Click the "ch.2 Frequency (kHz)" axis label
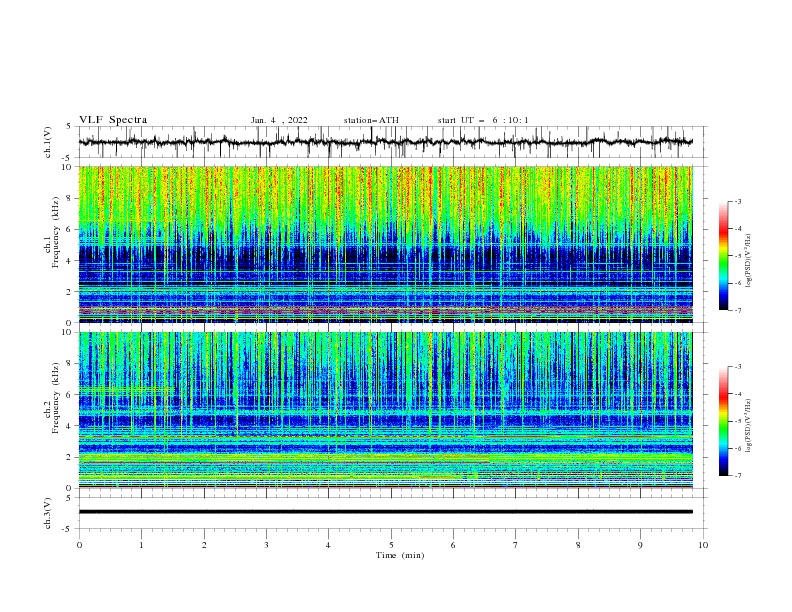The height and width of the screenshot is (612, 792). pyautogui.click(x=52, y=398)
